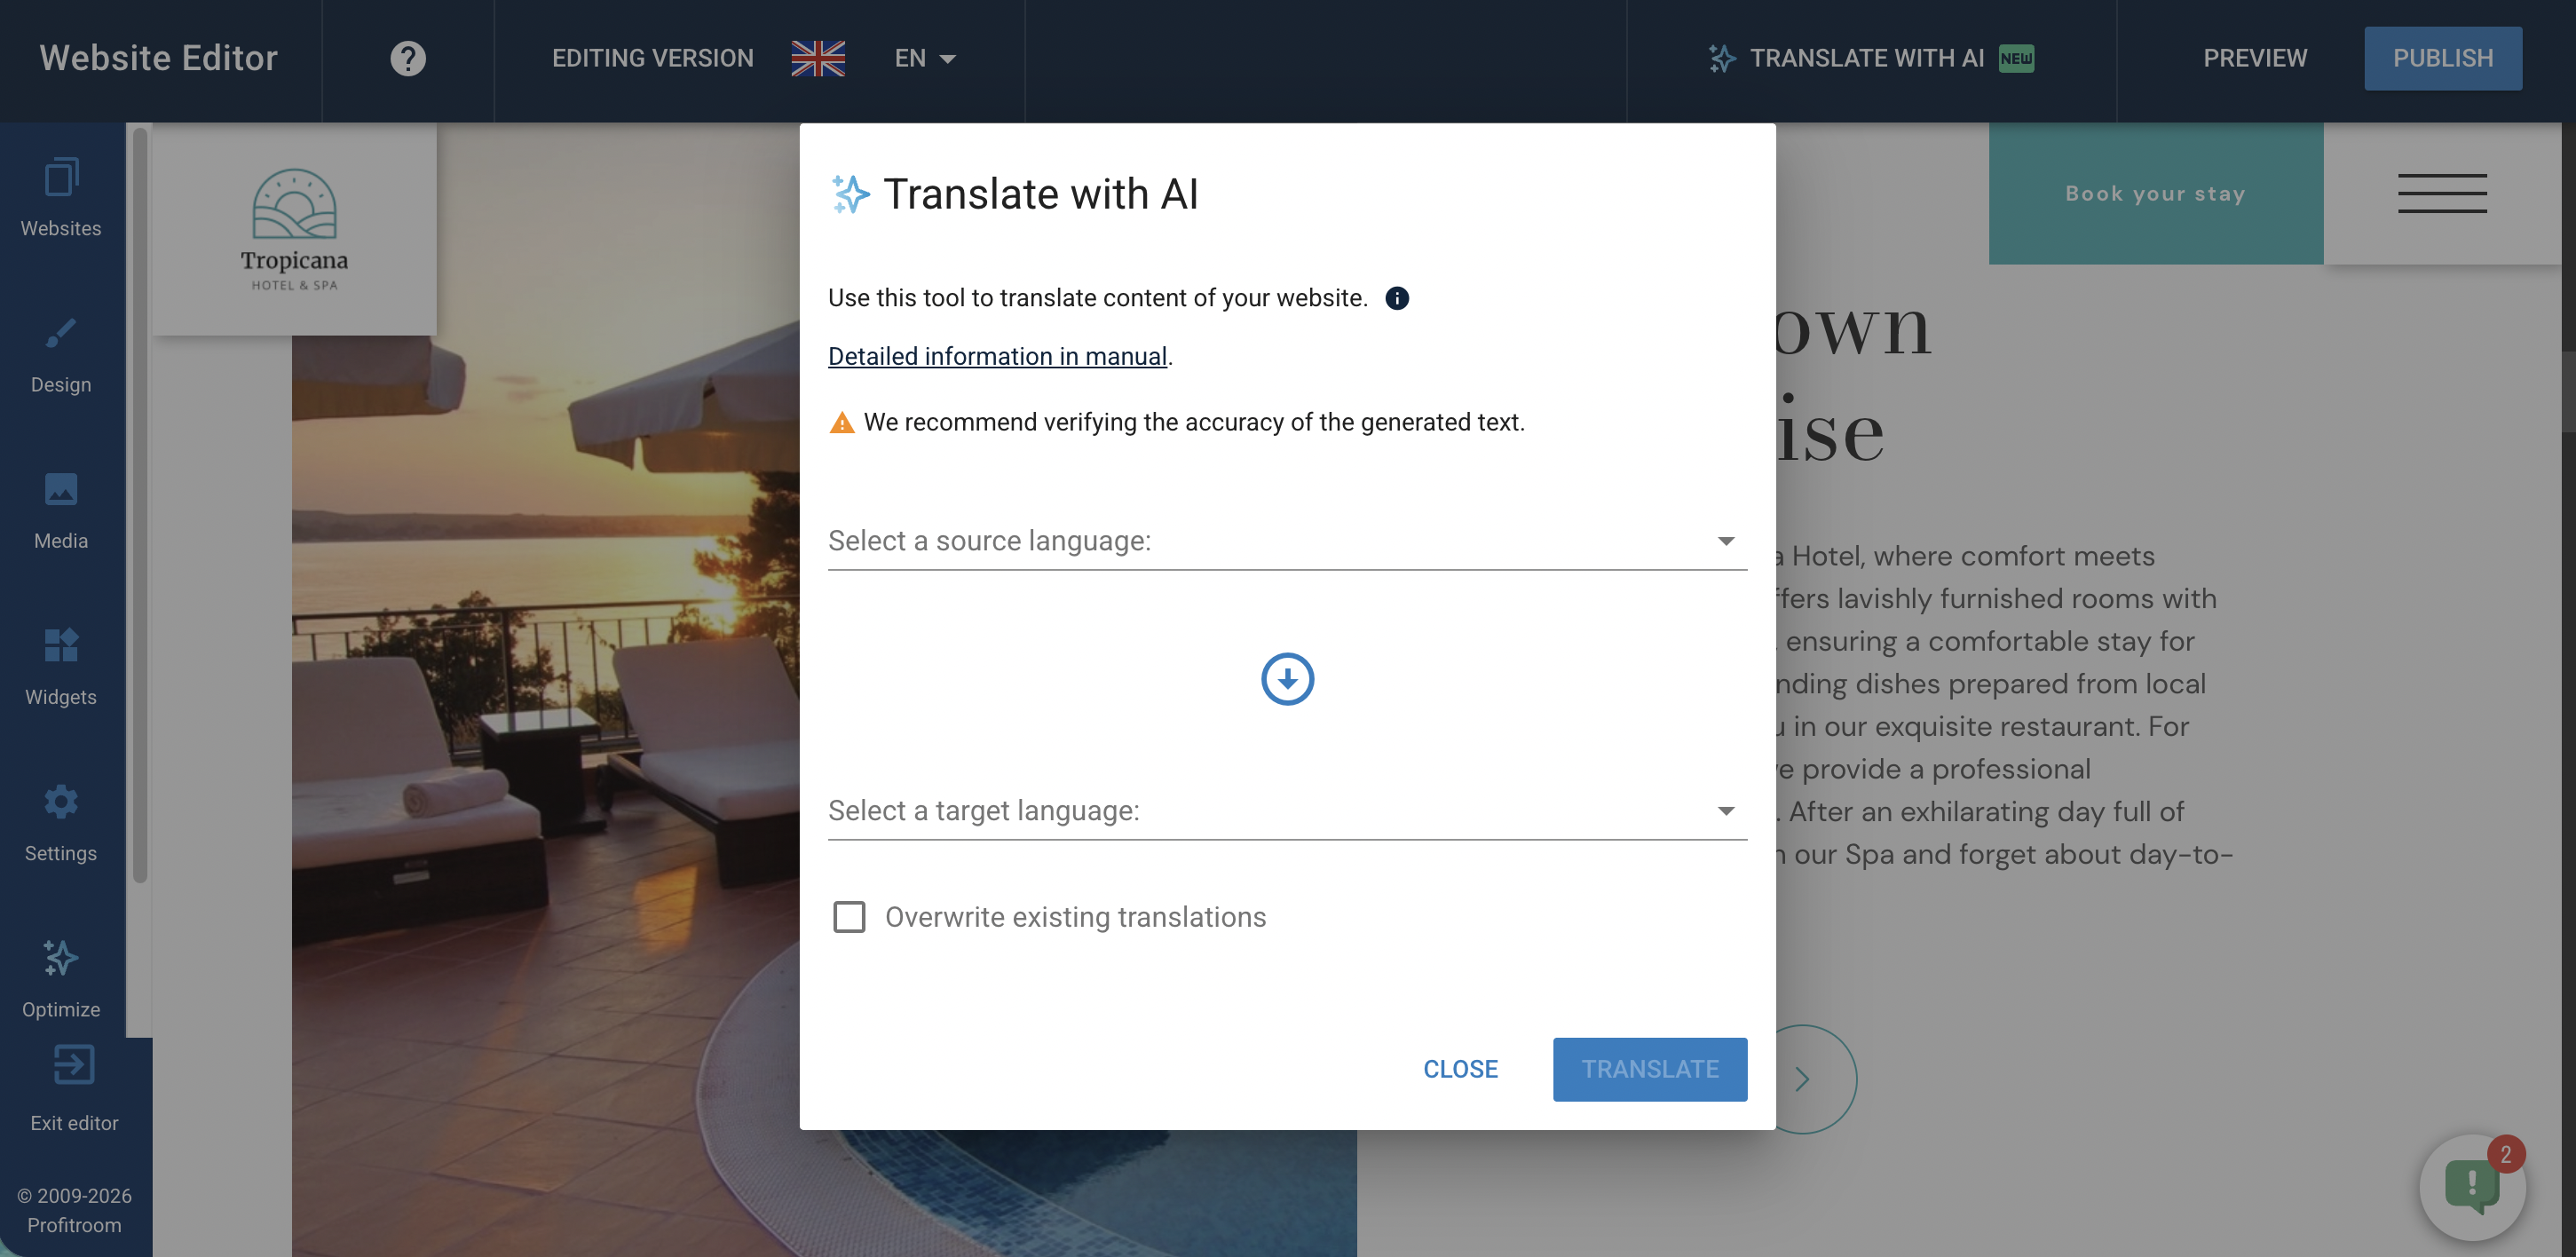Screen dimensions: 2576x1257
Task: Click the info icon beside tool description
Action: tap(1397, 298)
